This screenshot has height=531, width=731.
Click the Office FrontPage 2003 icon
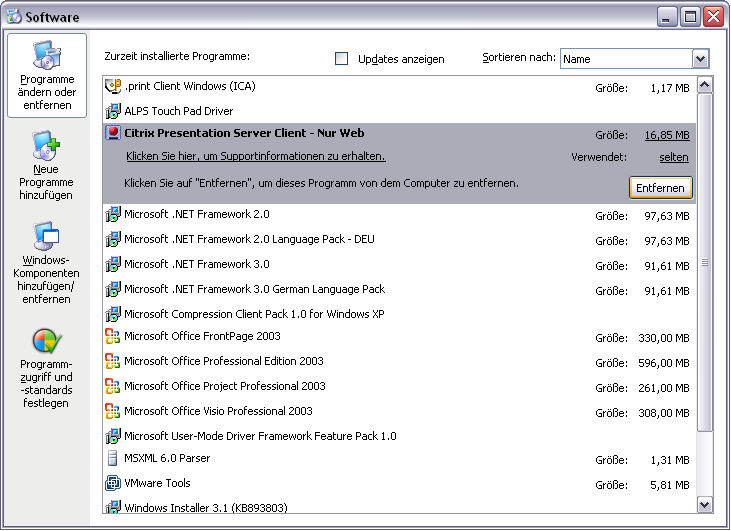click(113, 336)
